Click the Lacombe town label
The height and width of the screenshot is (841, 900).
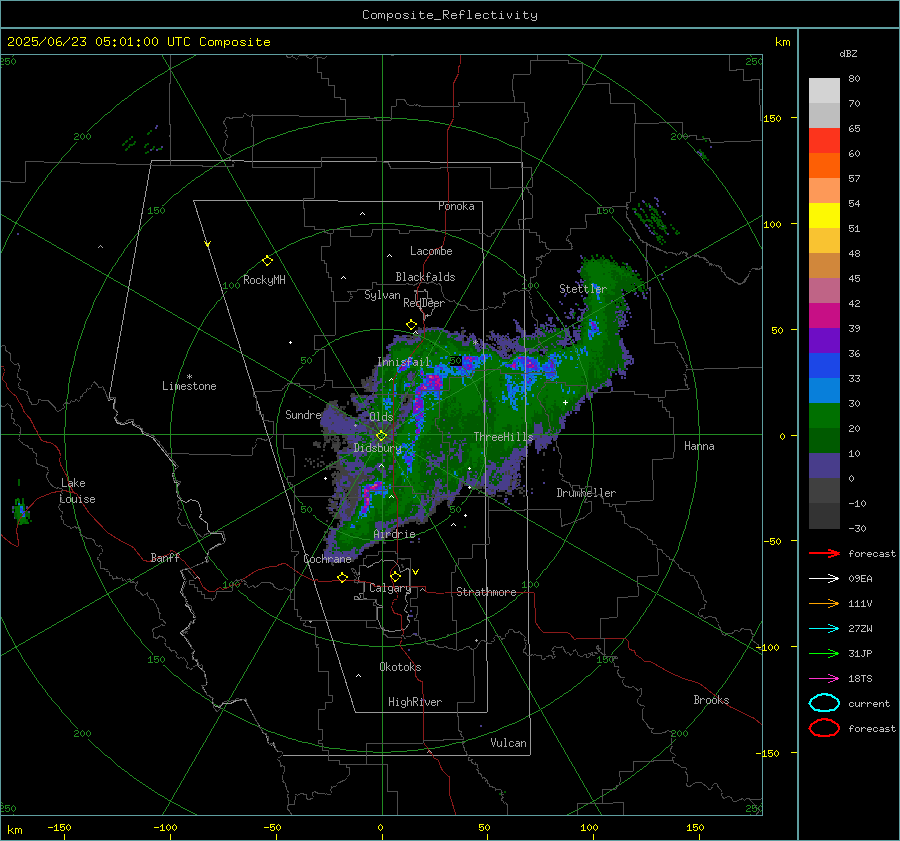click(431, 251)
